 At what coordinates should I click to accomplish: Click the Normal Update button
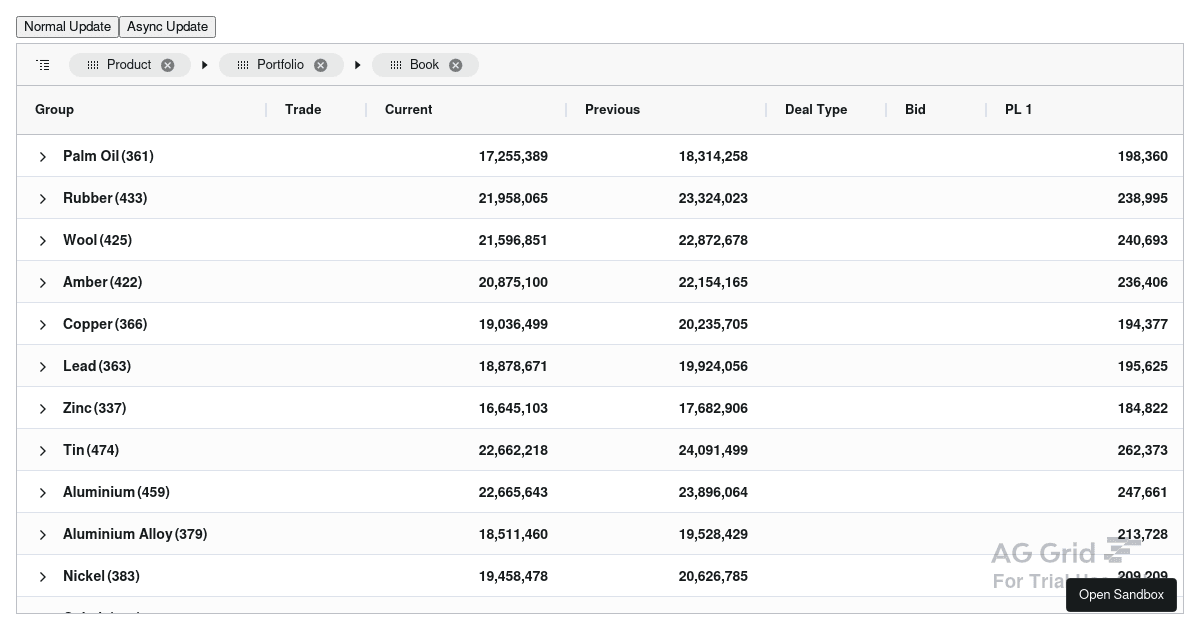[67, 27]
